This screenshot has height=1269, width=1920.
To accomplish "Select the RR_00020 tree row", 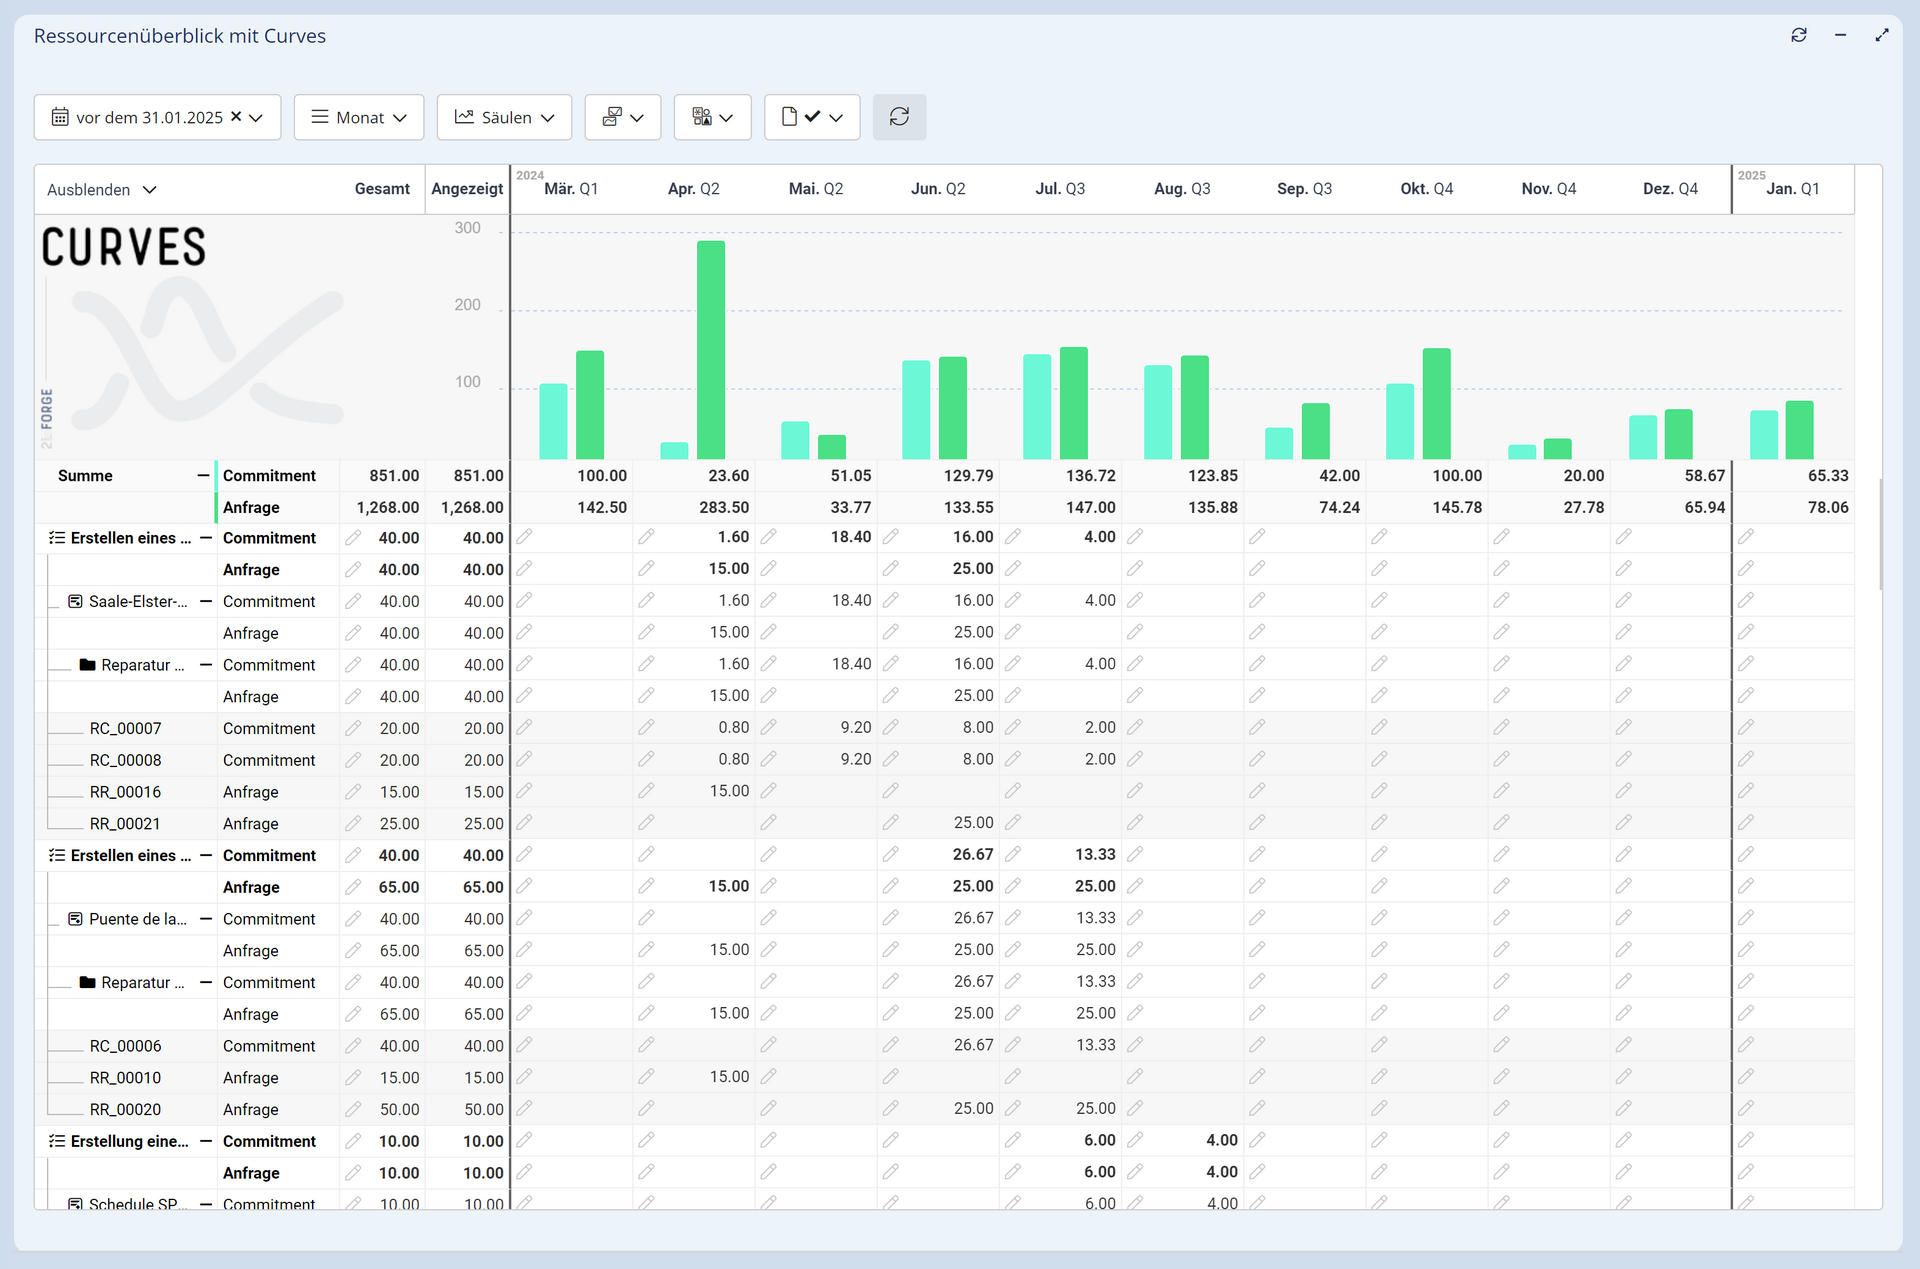I will click(125, 1109).
